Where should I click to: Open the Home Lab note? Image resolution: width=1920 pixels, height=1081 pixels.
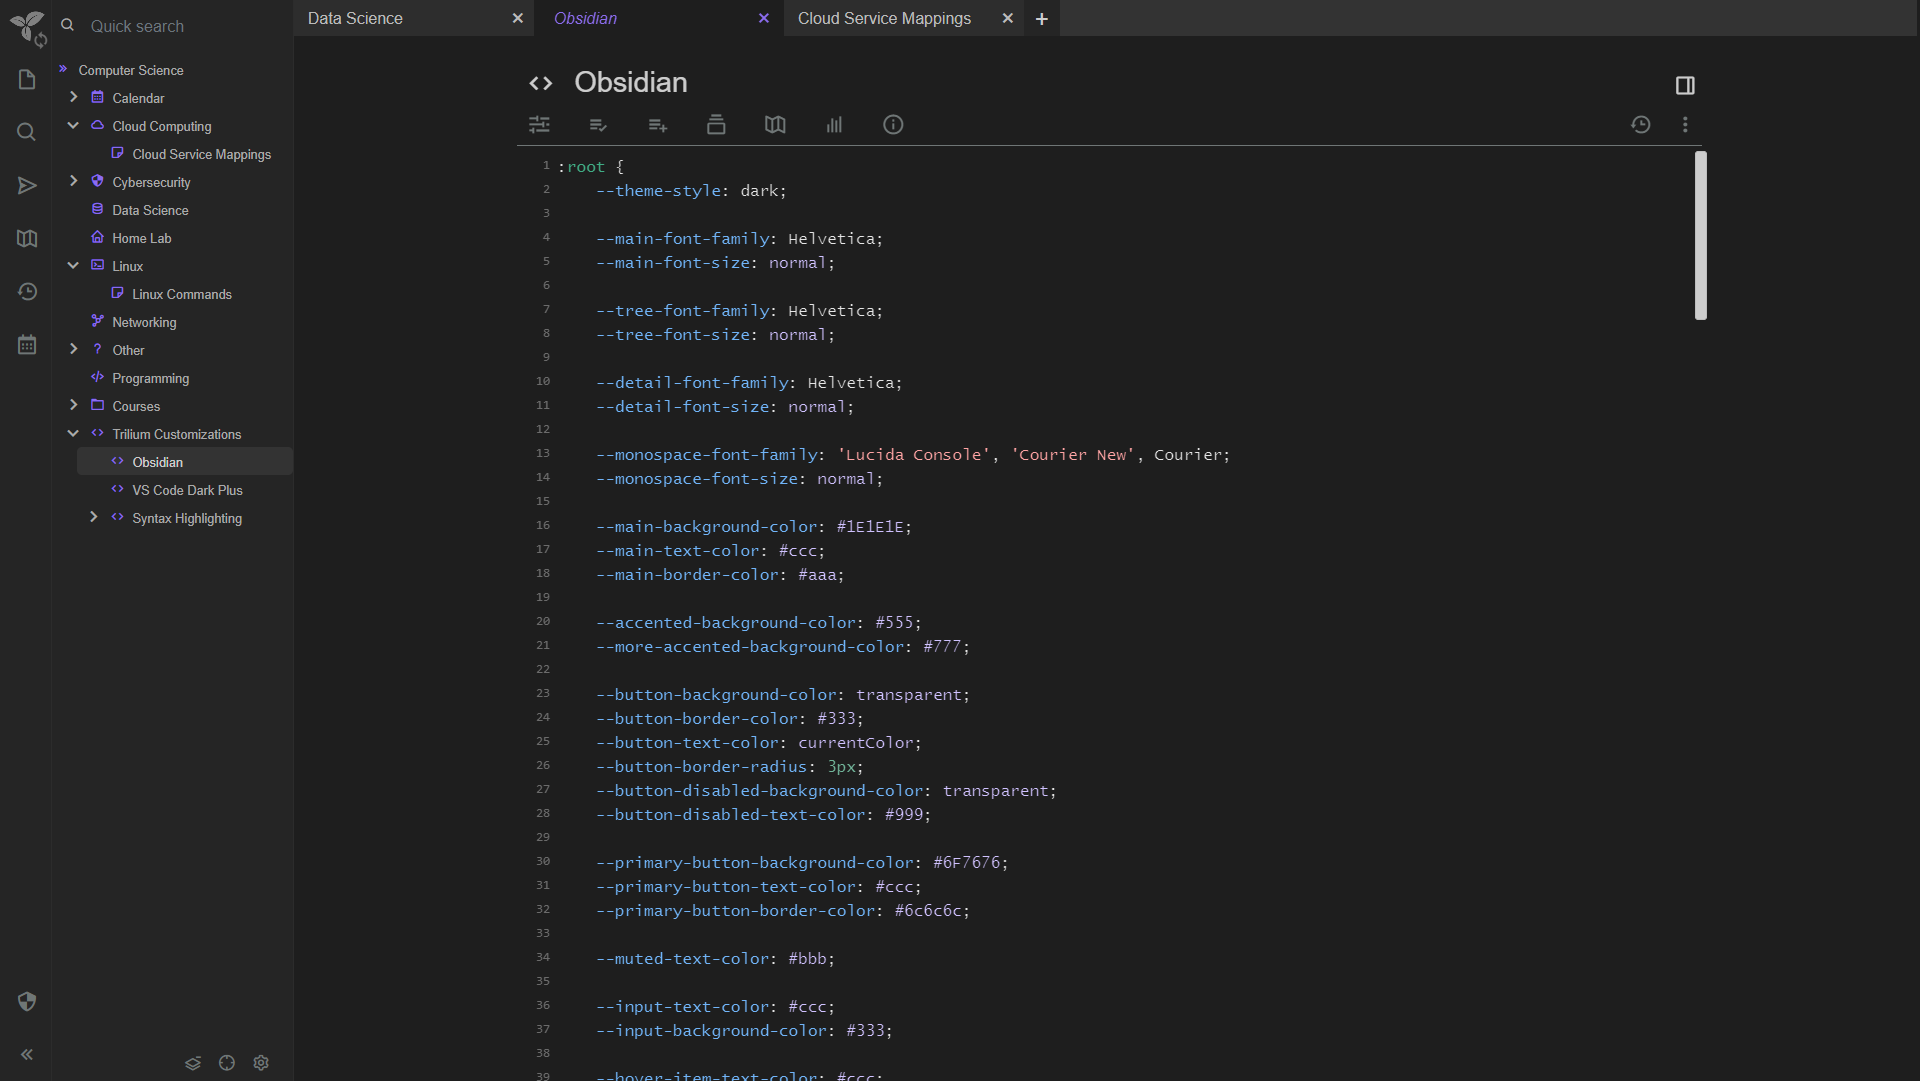point(141,238)
